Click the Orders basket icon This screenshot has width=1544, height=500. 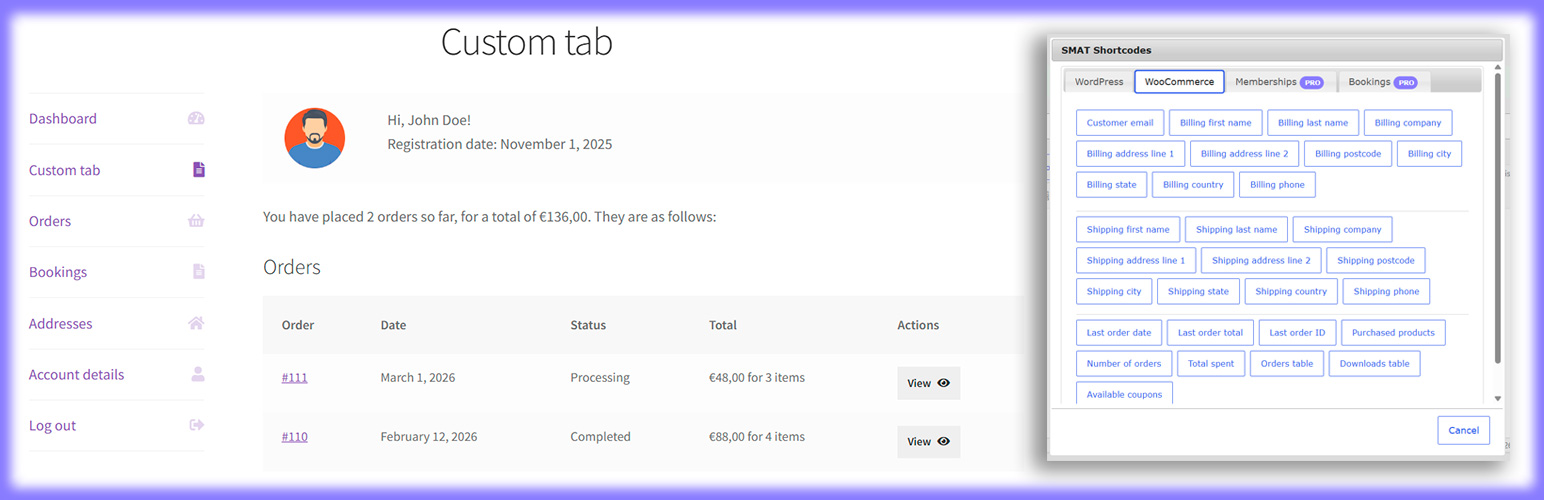[x=196, y=221]
